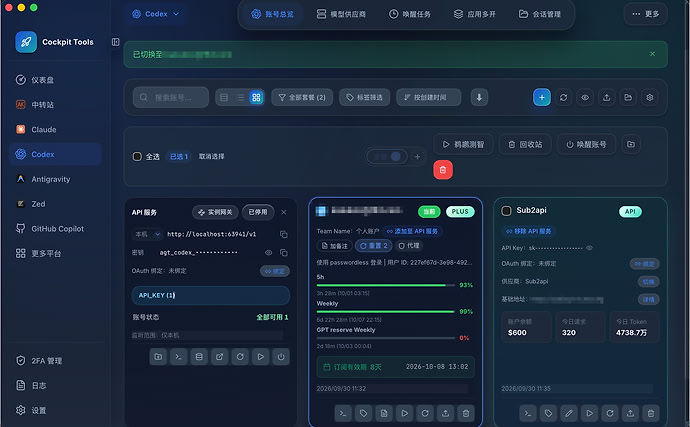Delete Sub2api account via trash icon
690x427 pixels.
[x=650, y=413]
